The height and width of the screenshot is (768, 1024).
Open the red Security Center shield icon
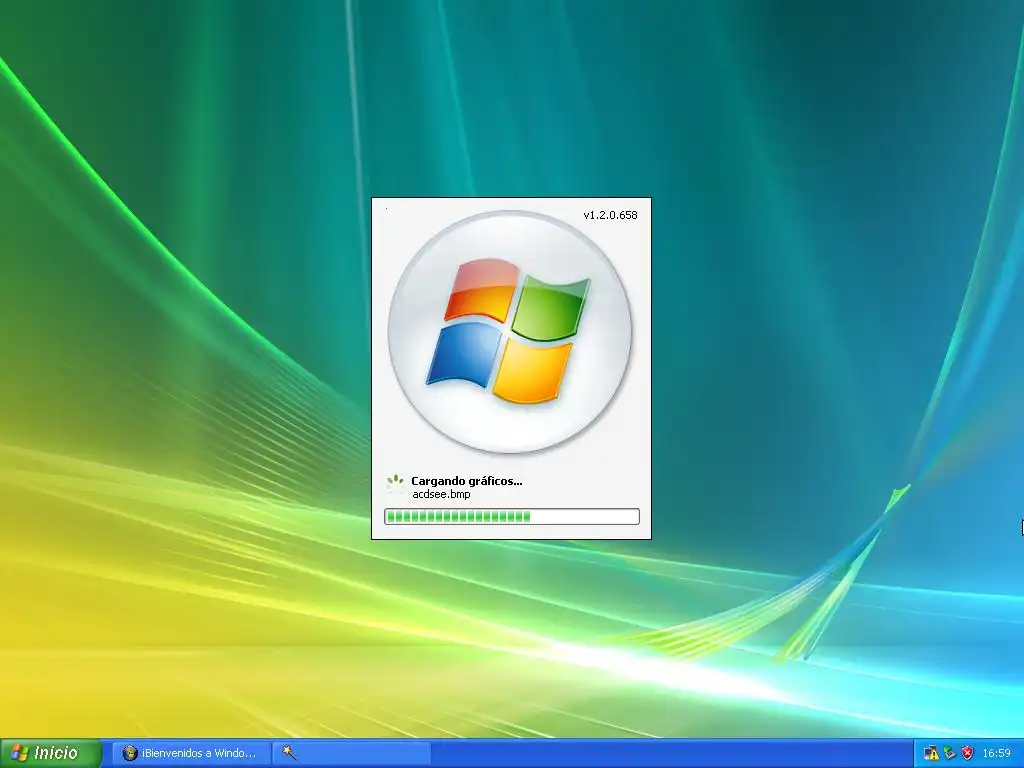(967, 754)
